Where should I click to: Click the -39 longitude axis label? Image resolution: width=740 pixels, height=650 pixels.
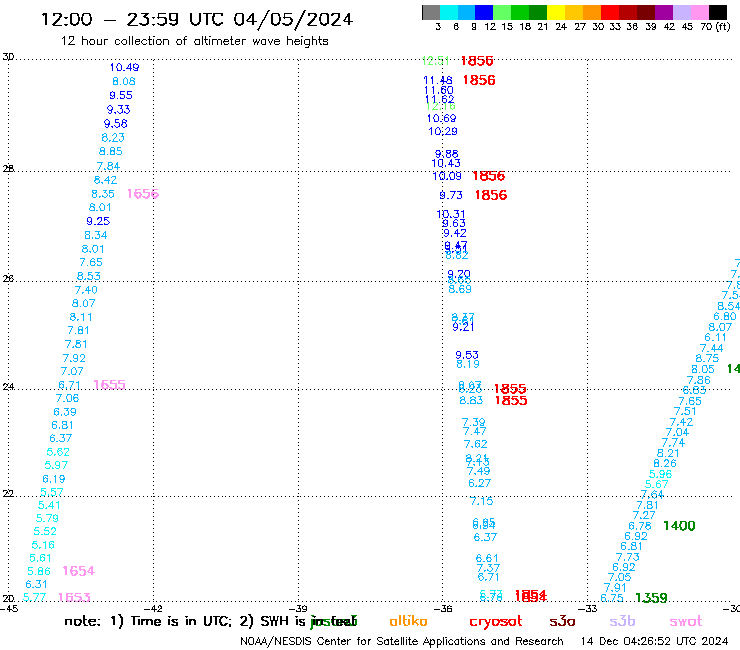coord(297,609)
